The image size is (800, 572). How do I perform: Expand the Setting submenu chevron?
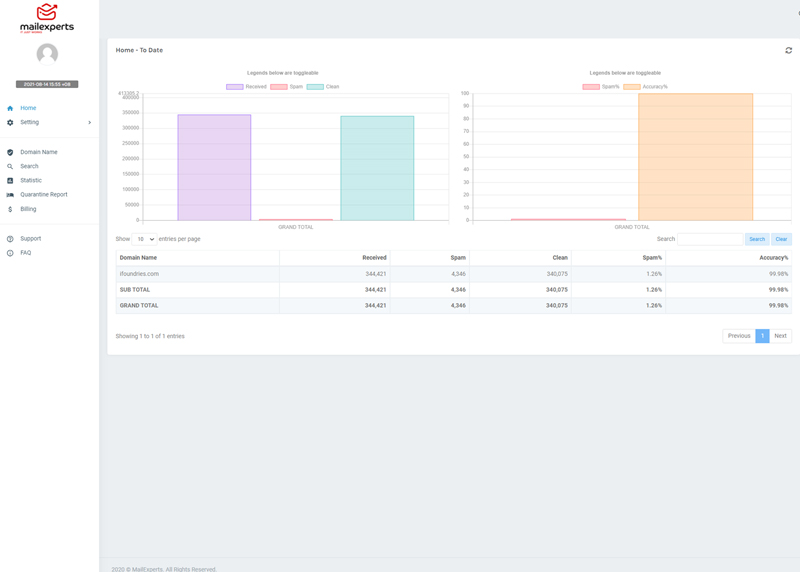[x=90, y=122]
